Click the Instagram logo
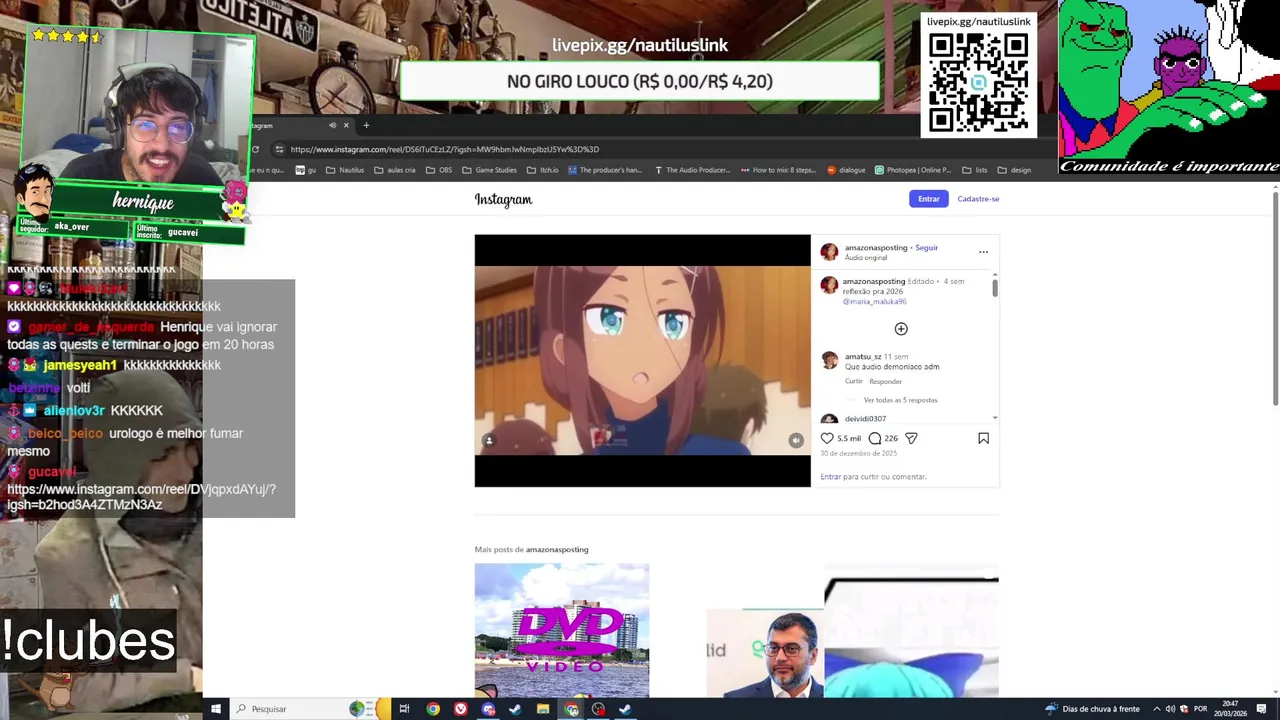 (x=503, y=200)
